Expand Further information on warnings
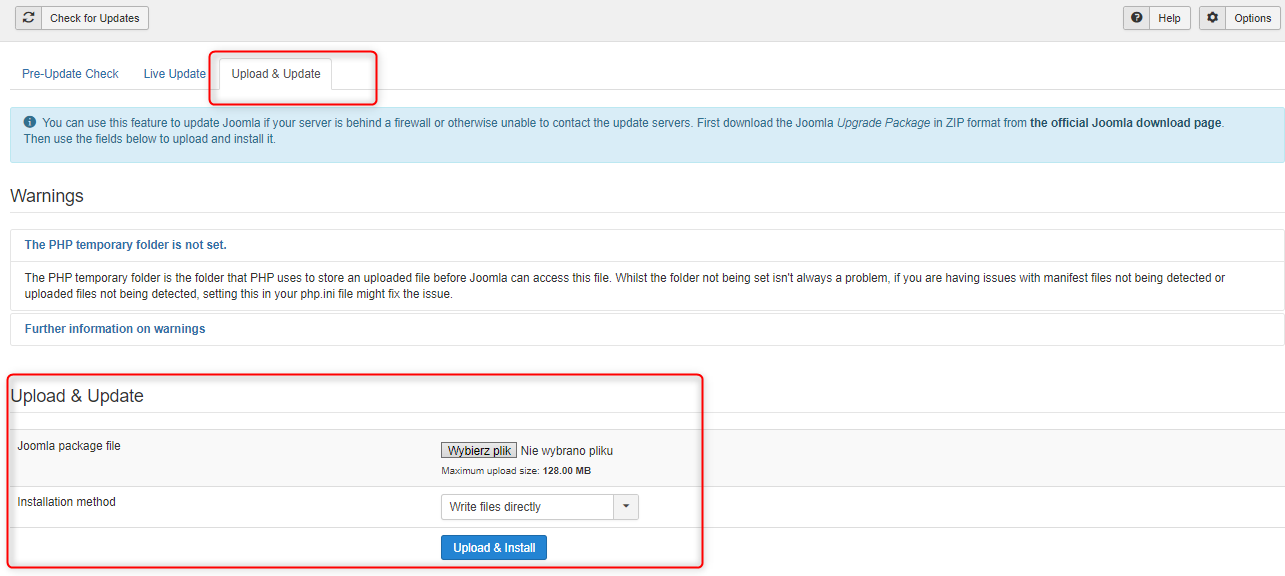1285x576 pixels. 115,329
